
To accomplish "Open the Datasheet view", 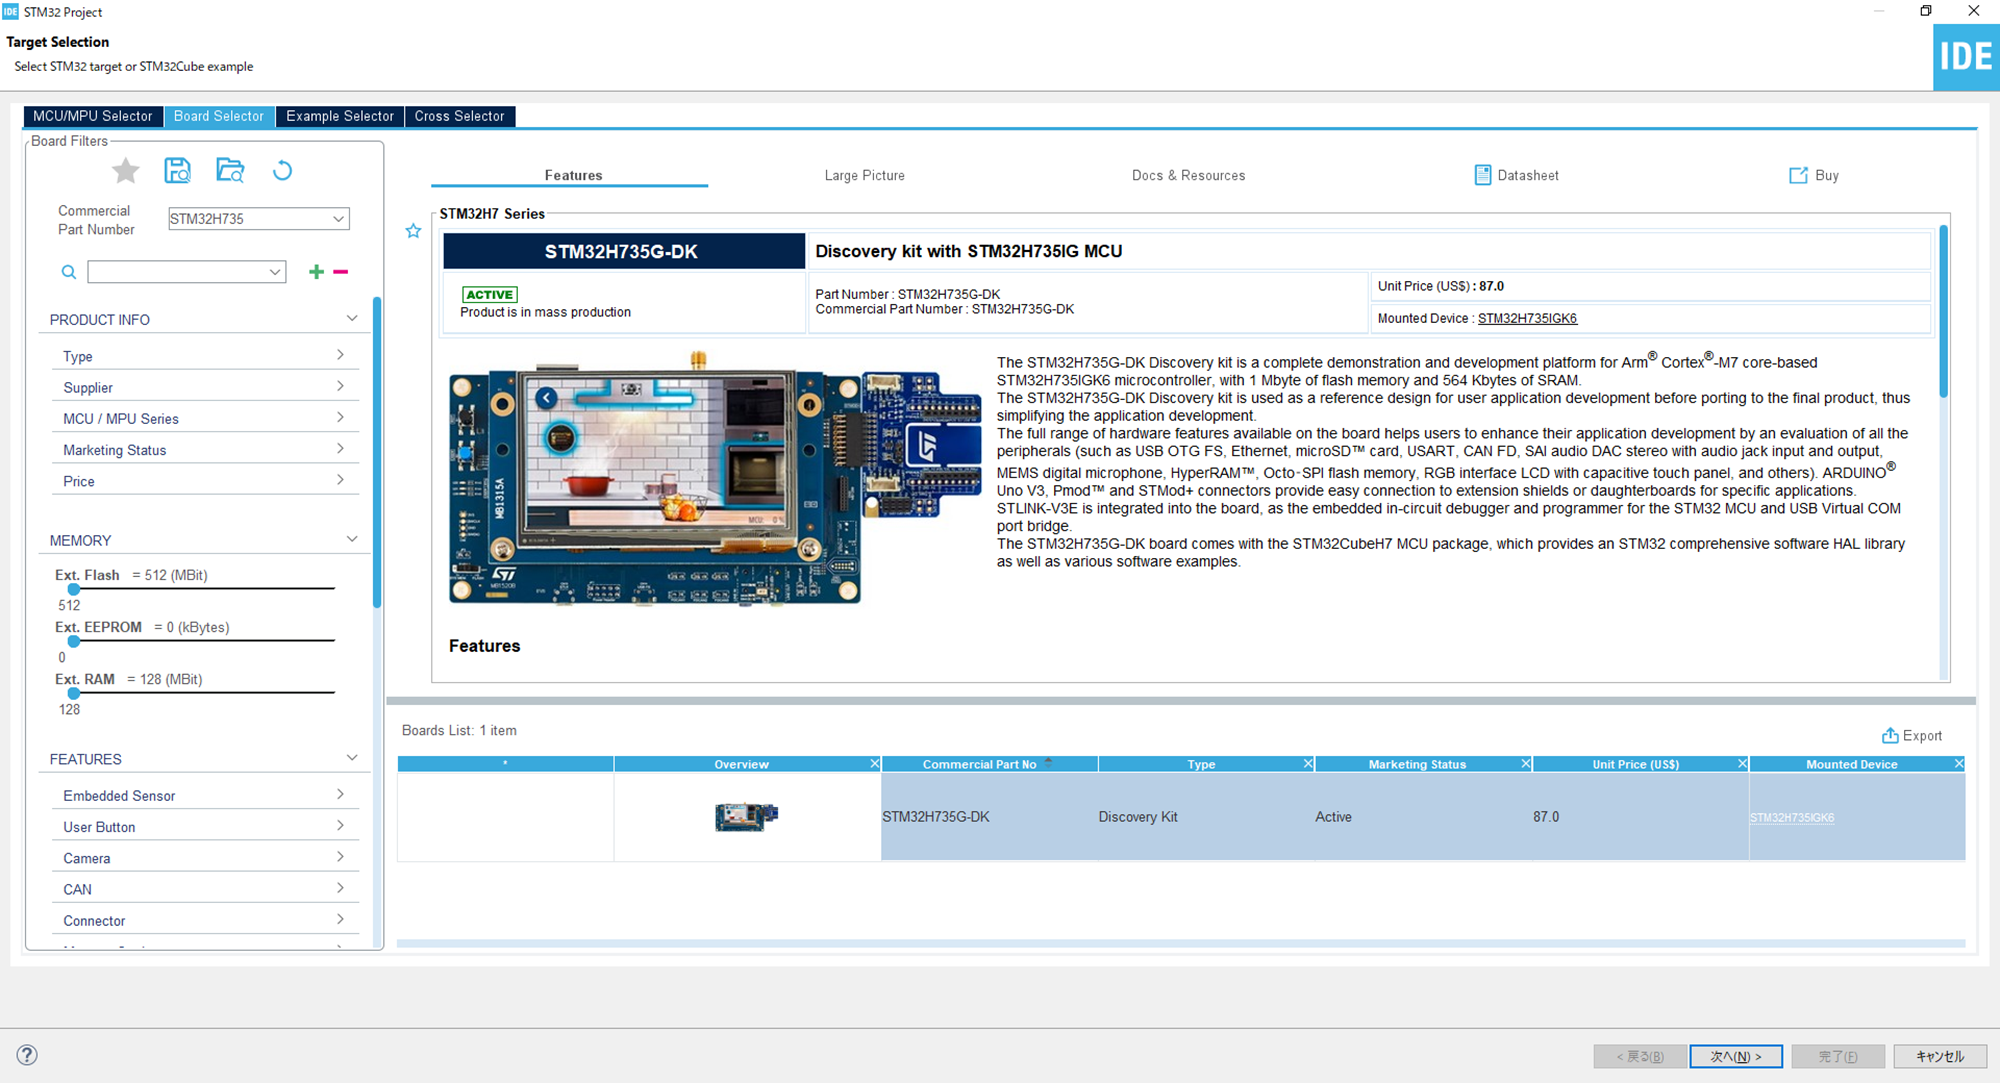I will point(1516,175).
